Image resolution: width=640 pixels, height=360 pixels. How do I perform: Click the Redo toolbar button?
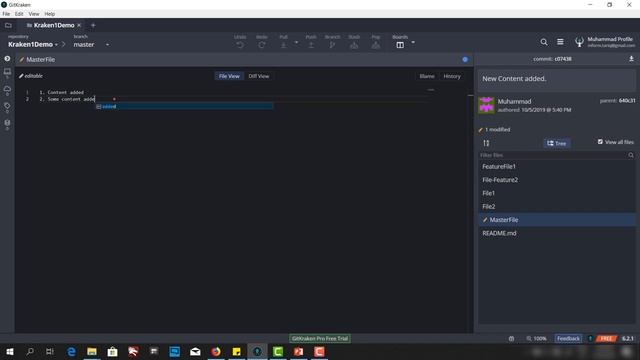[x=262, y=42]
